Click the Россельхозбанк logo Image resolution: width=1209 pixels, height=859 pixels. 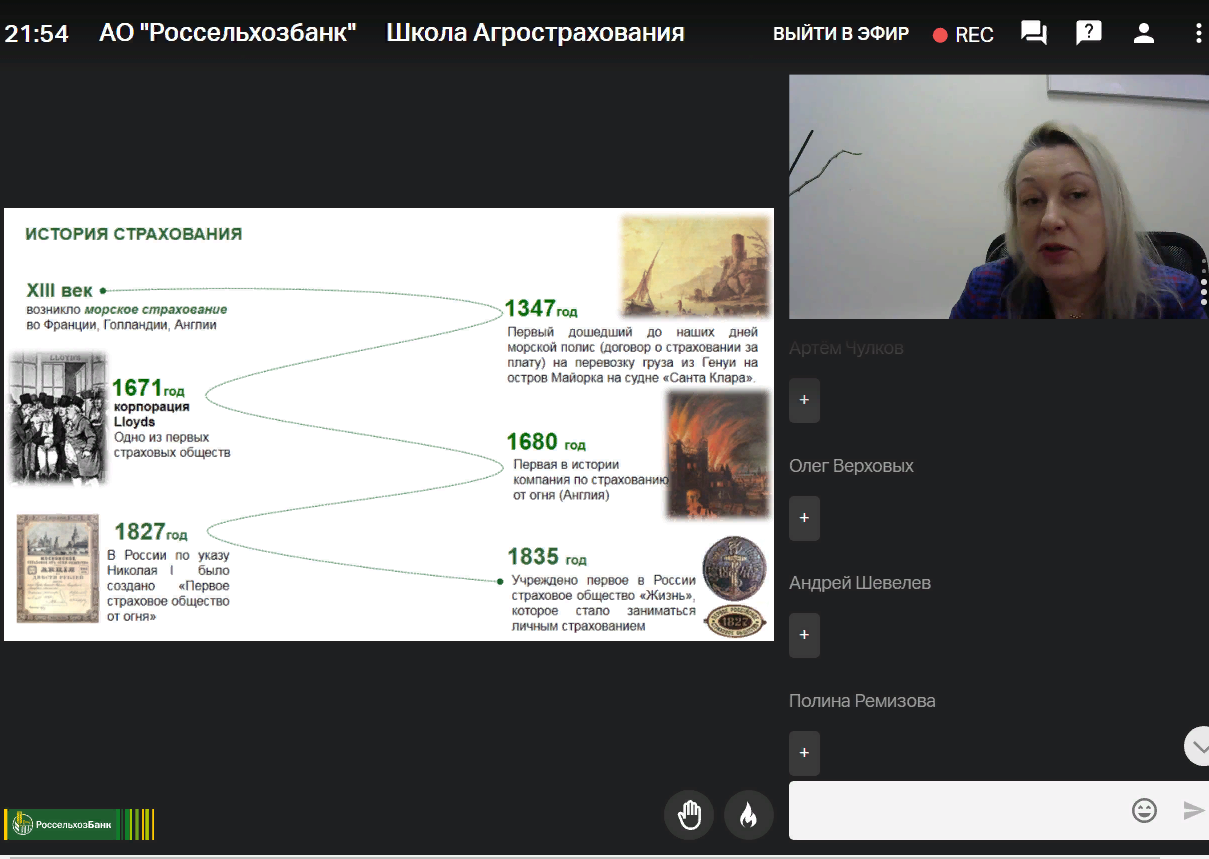[79, 824]
